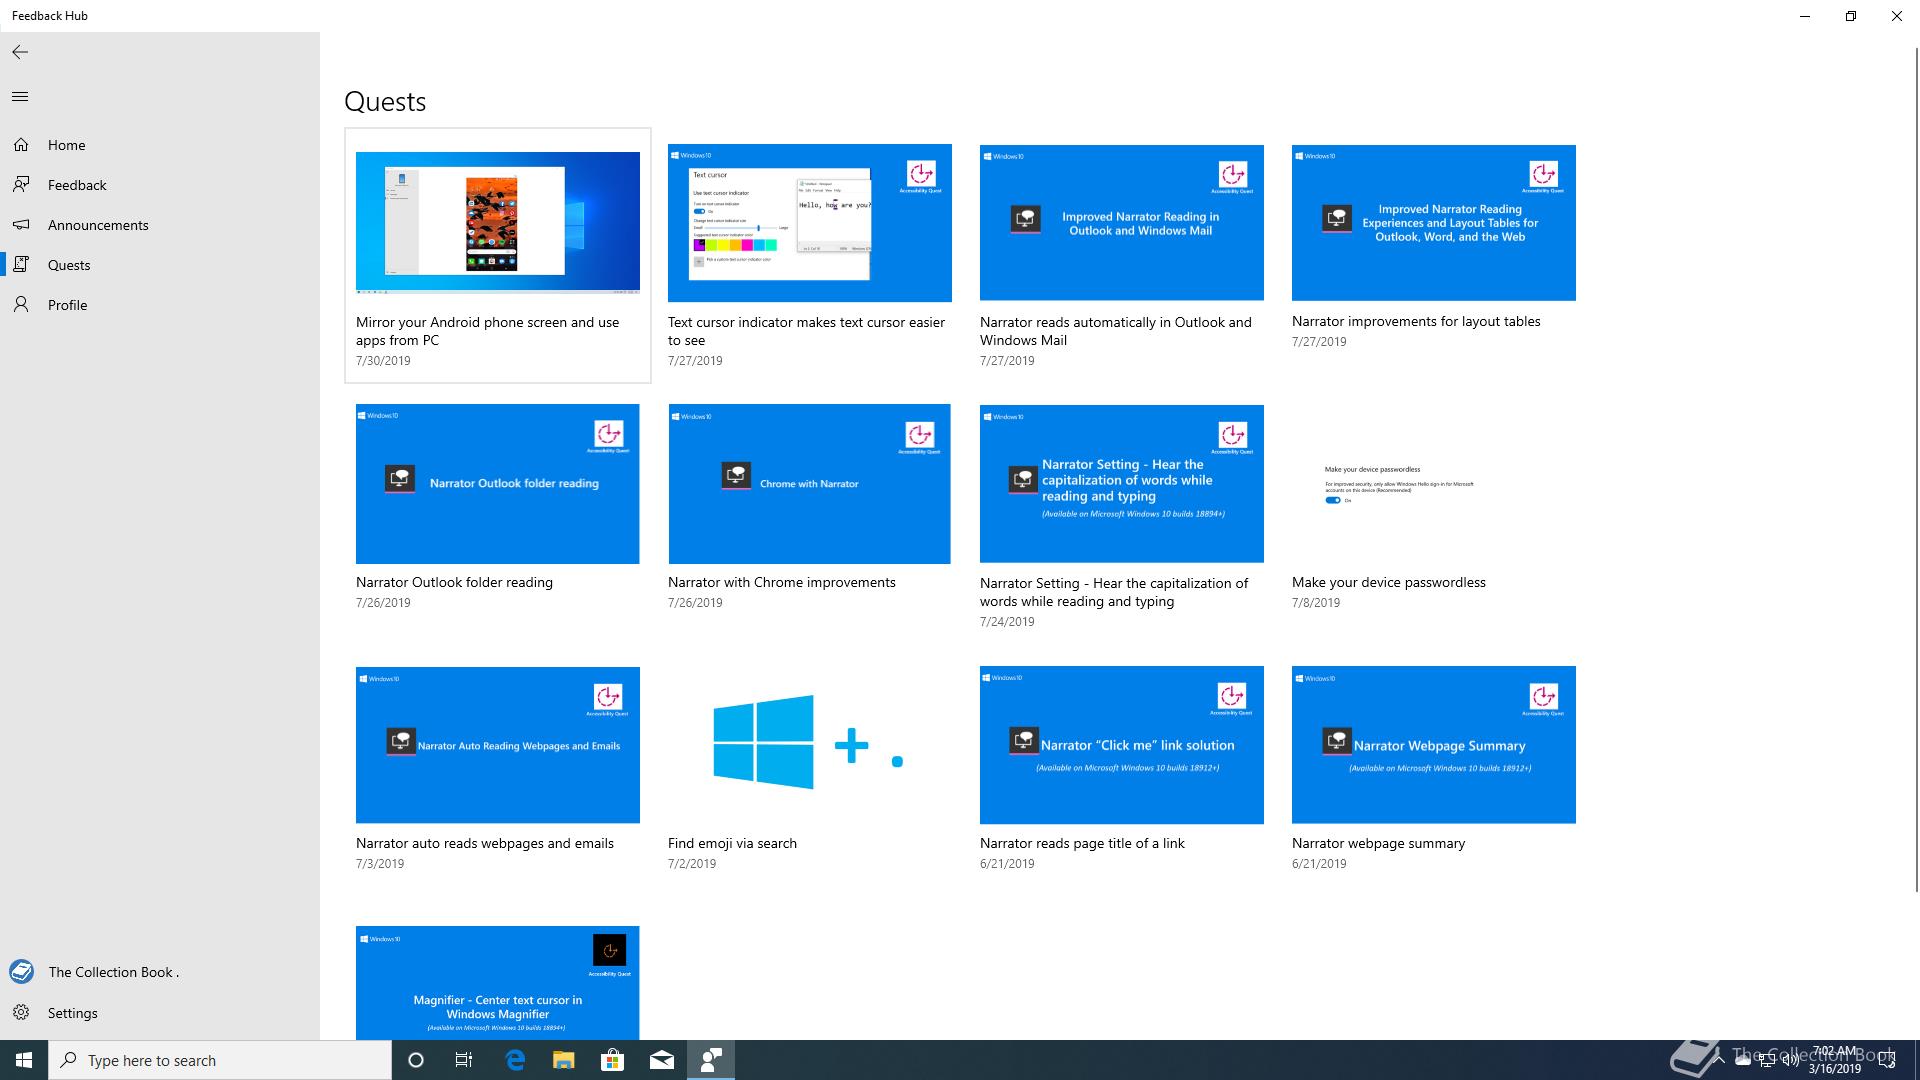
Task: Click 'Narrator Outlook folder reading' caption text
Action: (454, 582)
